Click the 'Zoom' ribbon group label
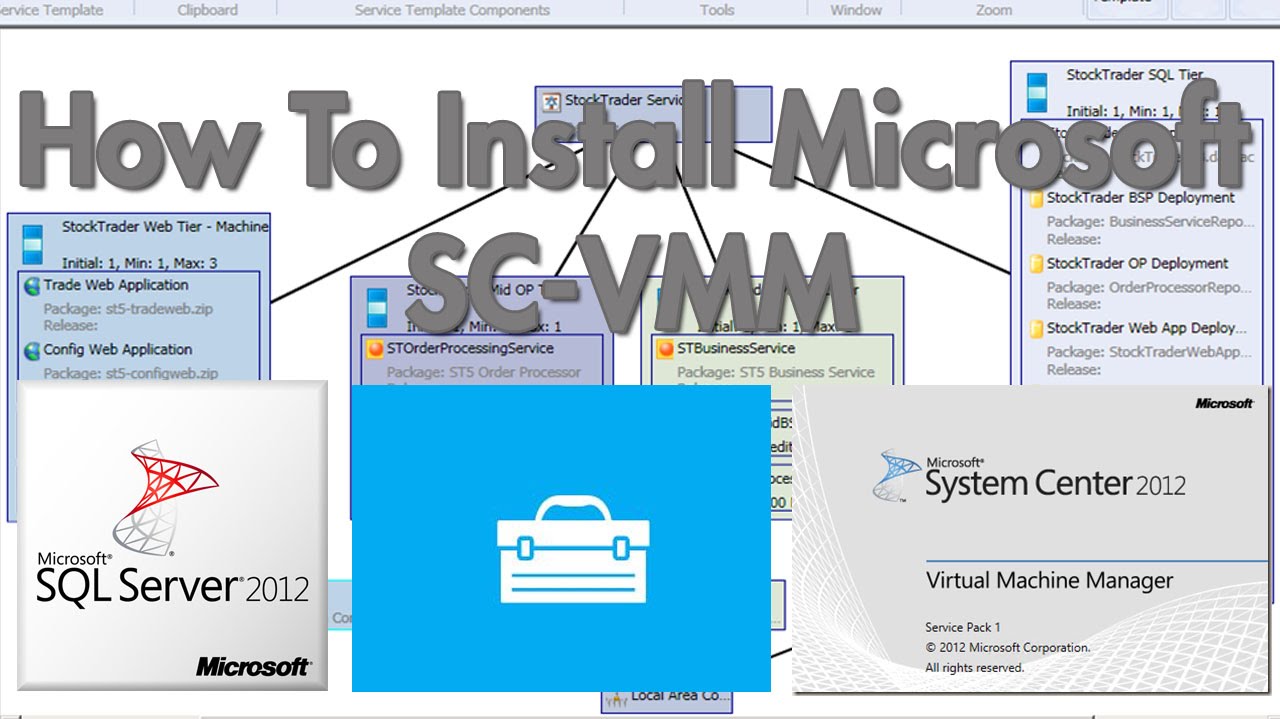The width and height of the screenshot is (1280, 719). (994, 10)
